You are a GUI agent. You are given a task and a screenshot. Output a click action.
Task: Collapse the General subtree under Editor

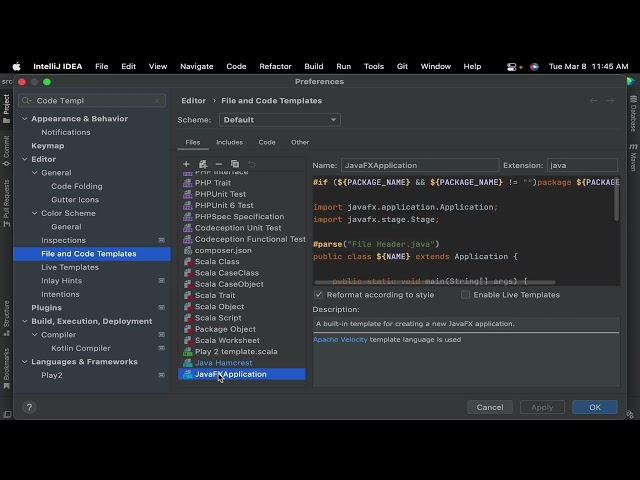point(35,173)
